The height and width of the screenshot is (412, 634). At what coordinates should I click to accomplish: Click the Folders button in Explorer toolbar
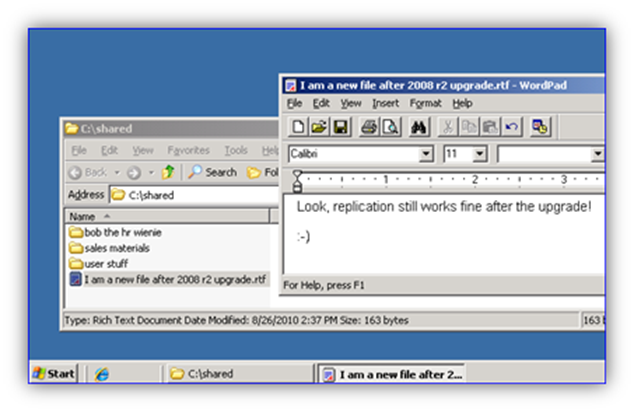click(263, 173)
